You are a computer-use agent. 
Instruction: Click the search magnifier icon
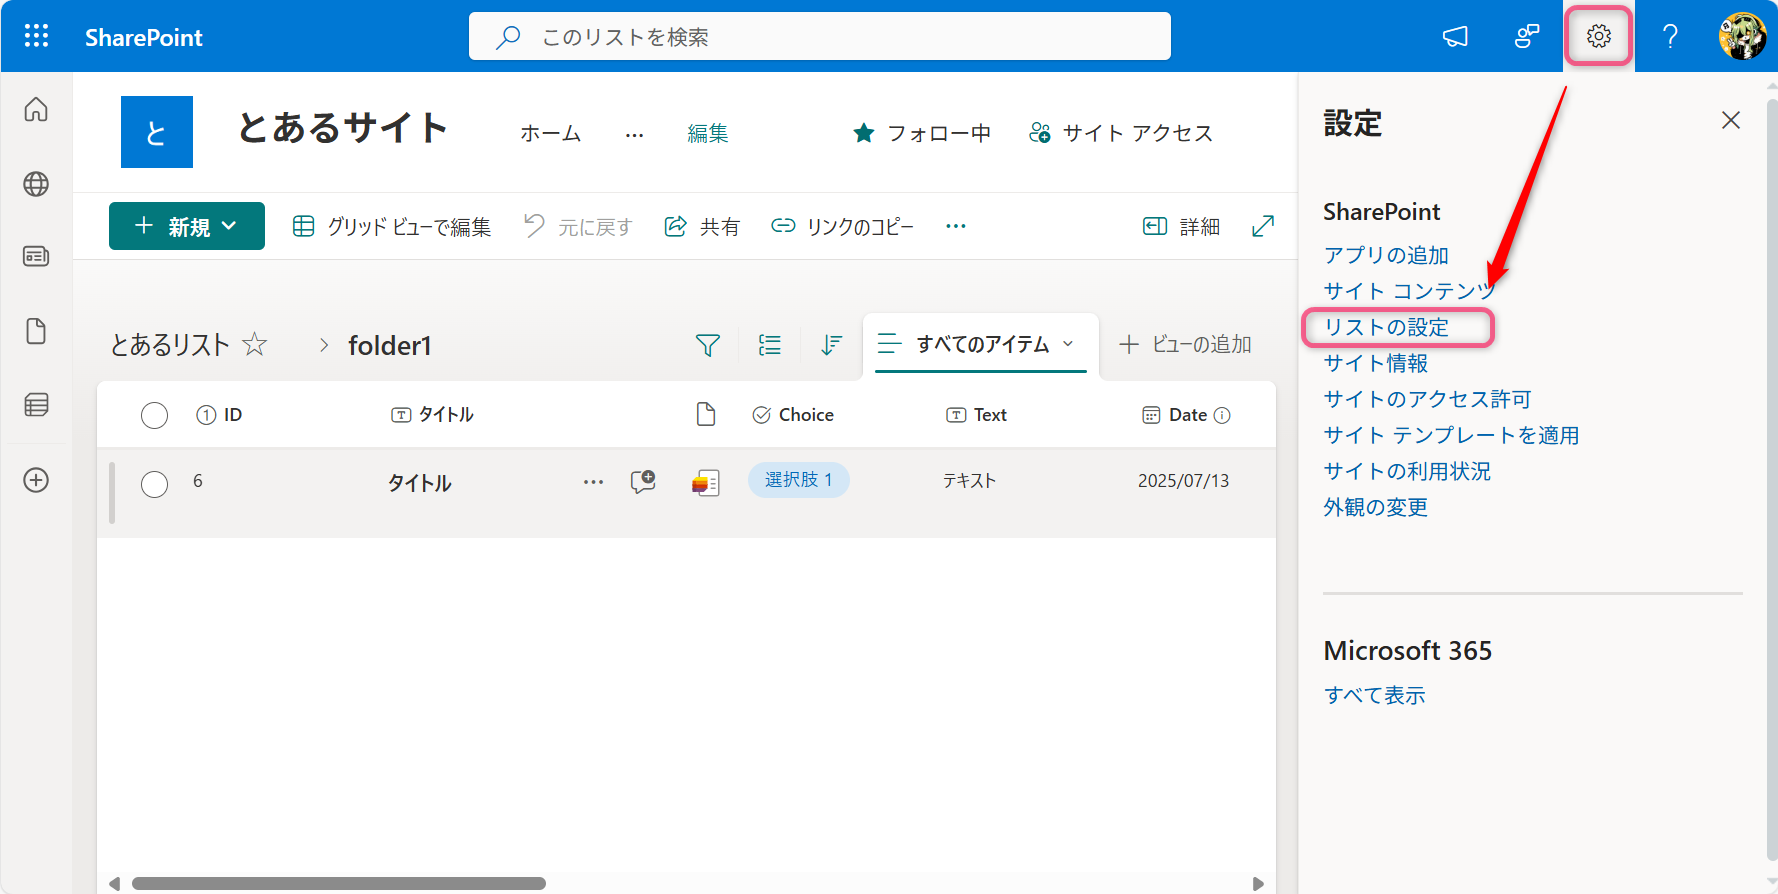508,37
